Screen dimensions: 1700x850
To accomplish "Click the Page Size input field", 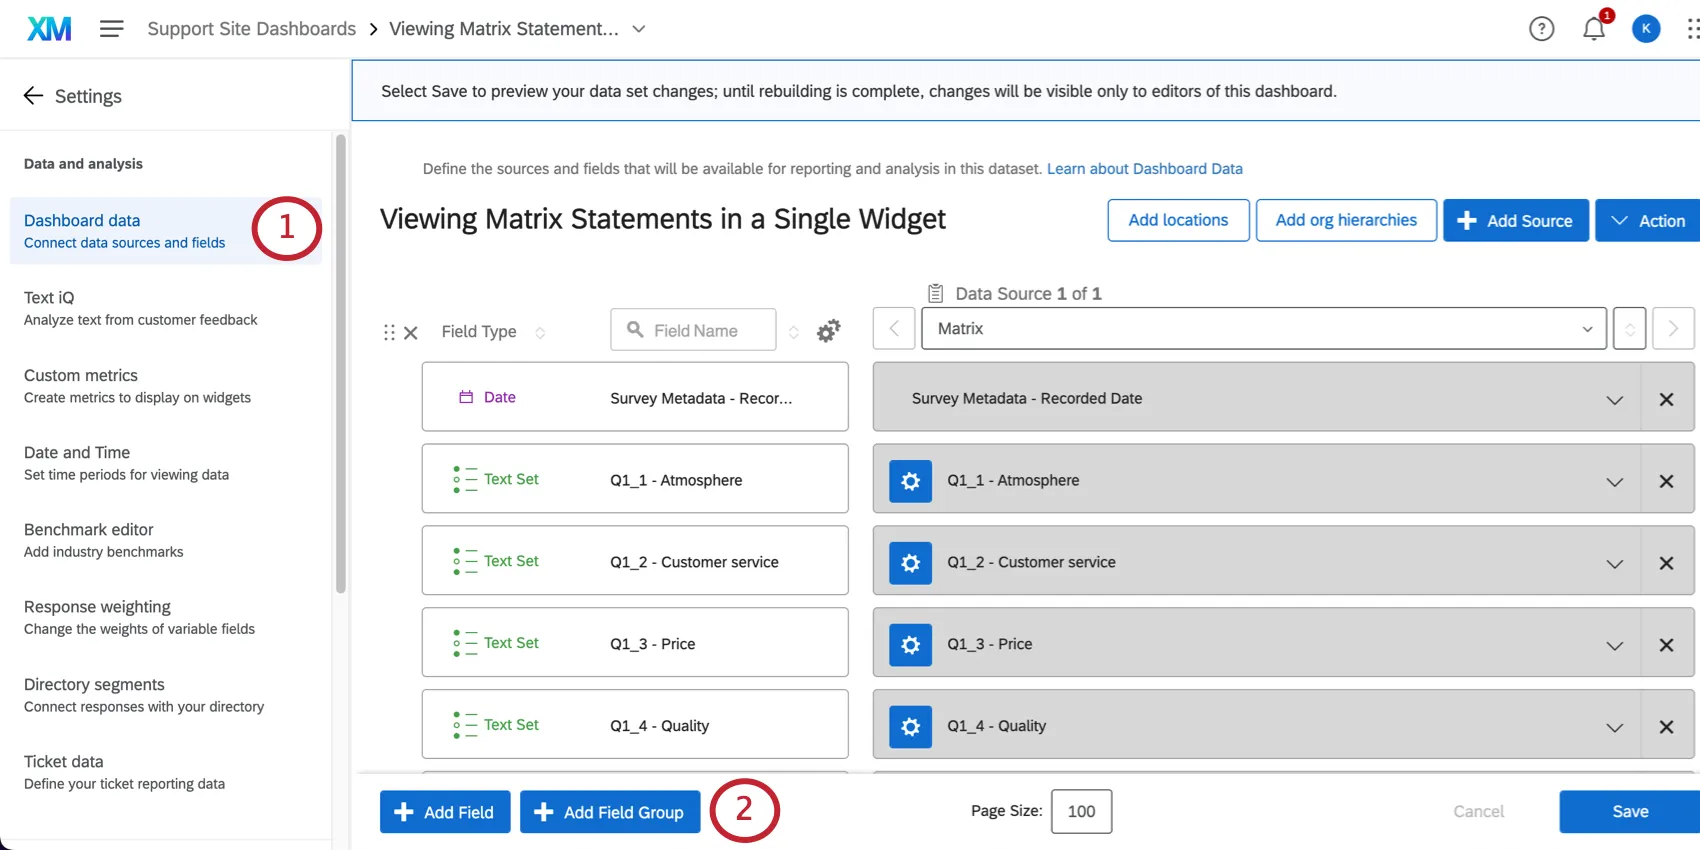I will [1081, 811].
